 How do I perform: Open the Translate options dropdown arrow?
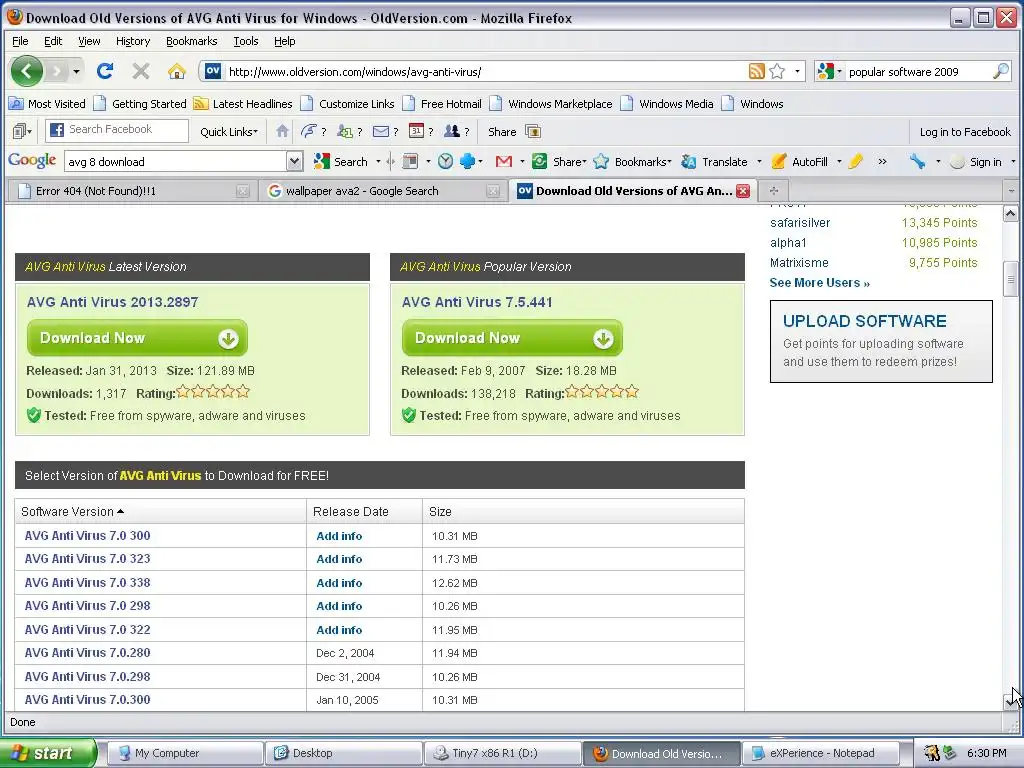[x=759, y=161]
